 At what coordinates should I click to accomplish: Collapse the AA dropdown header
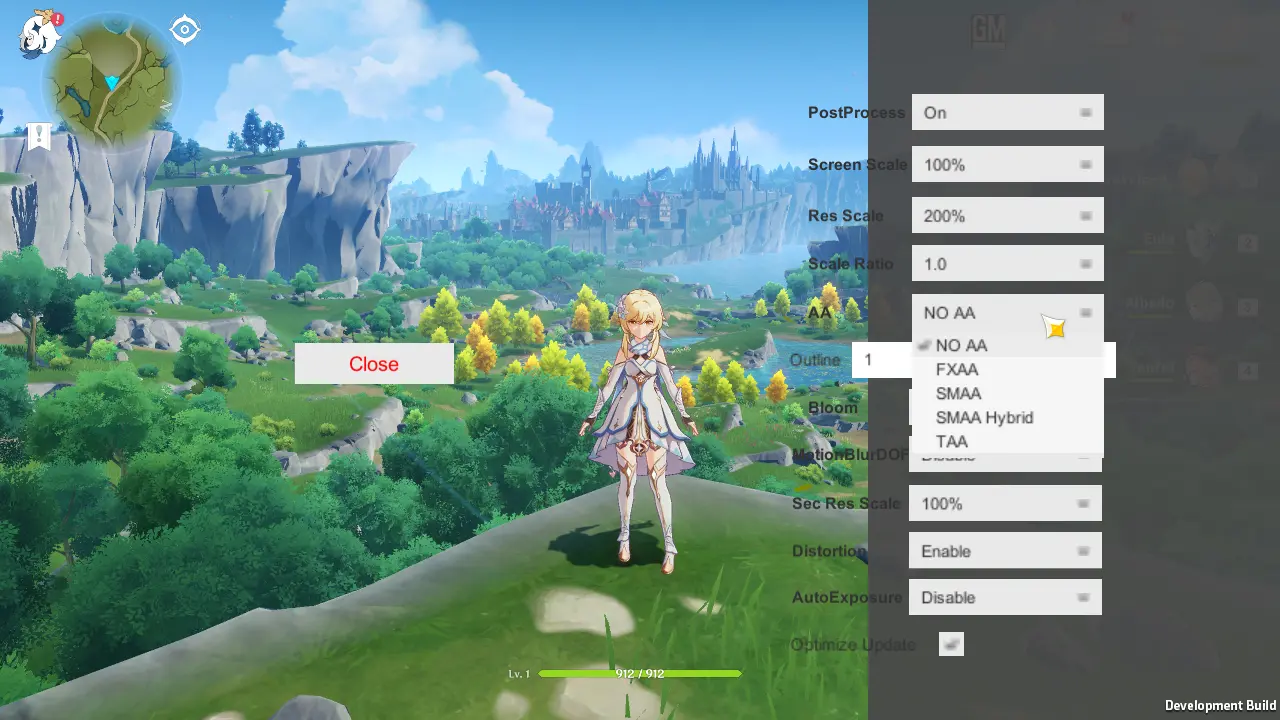1008,312
